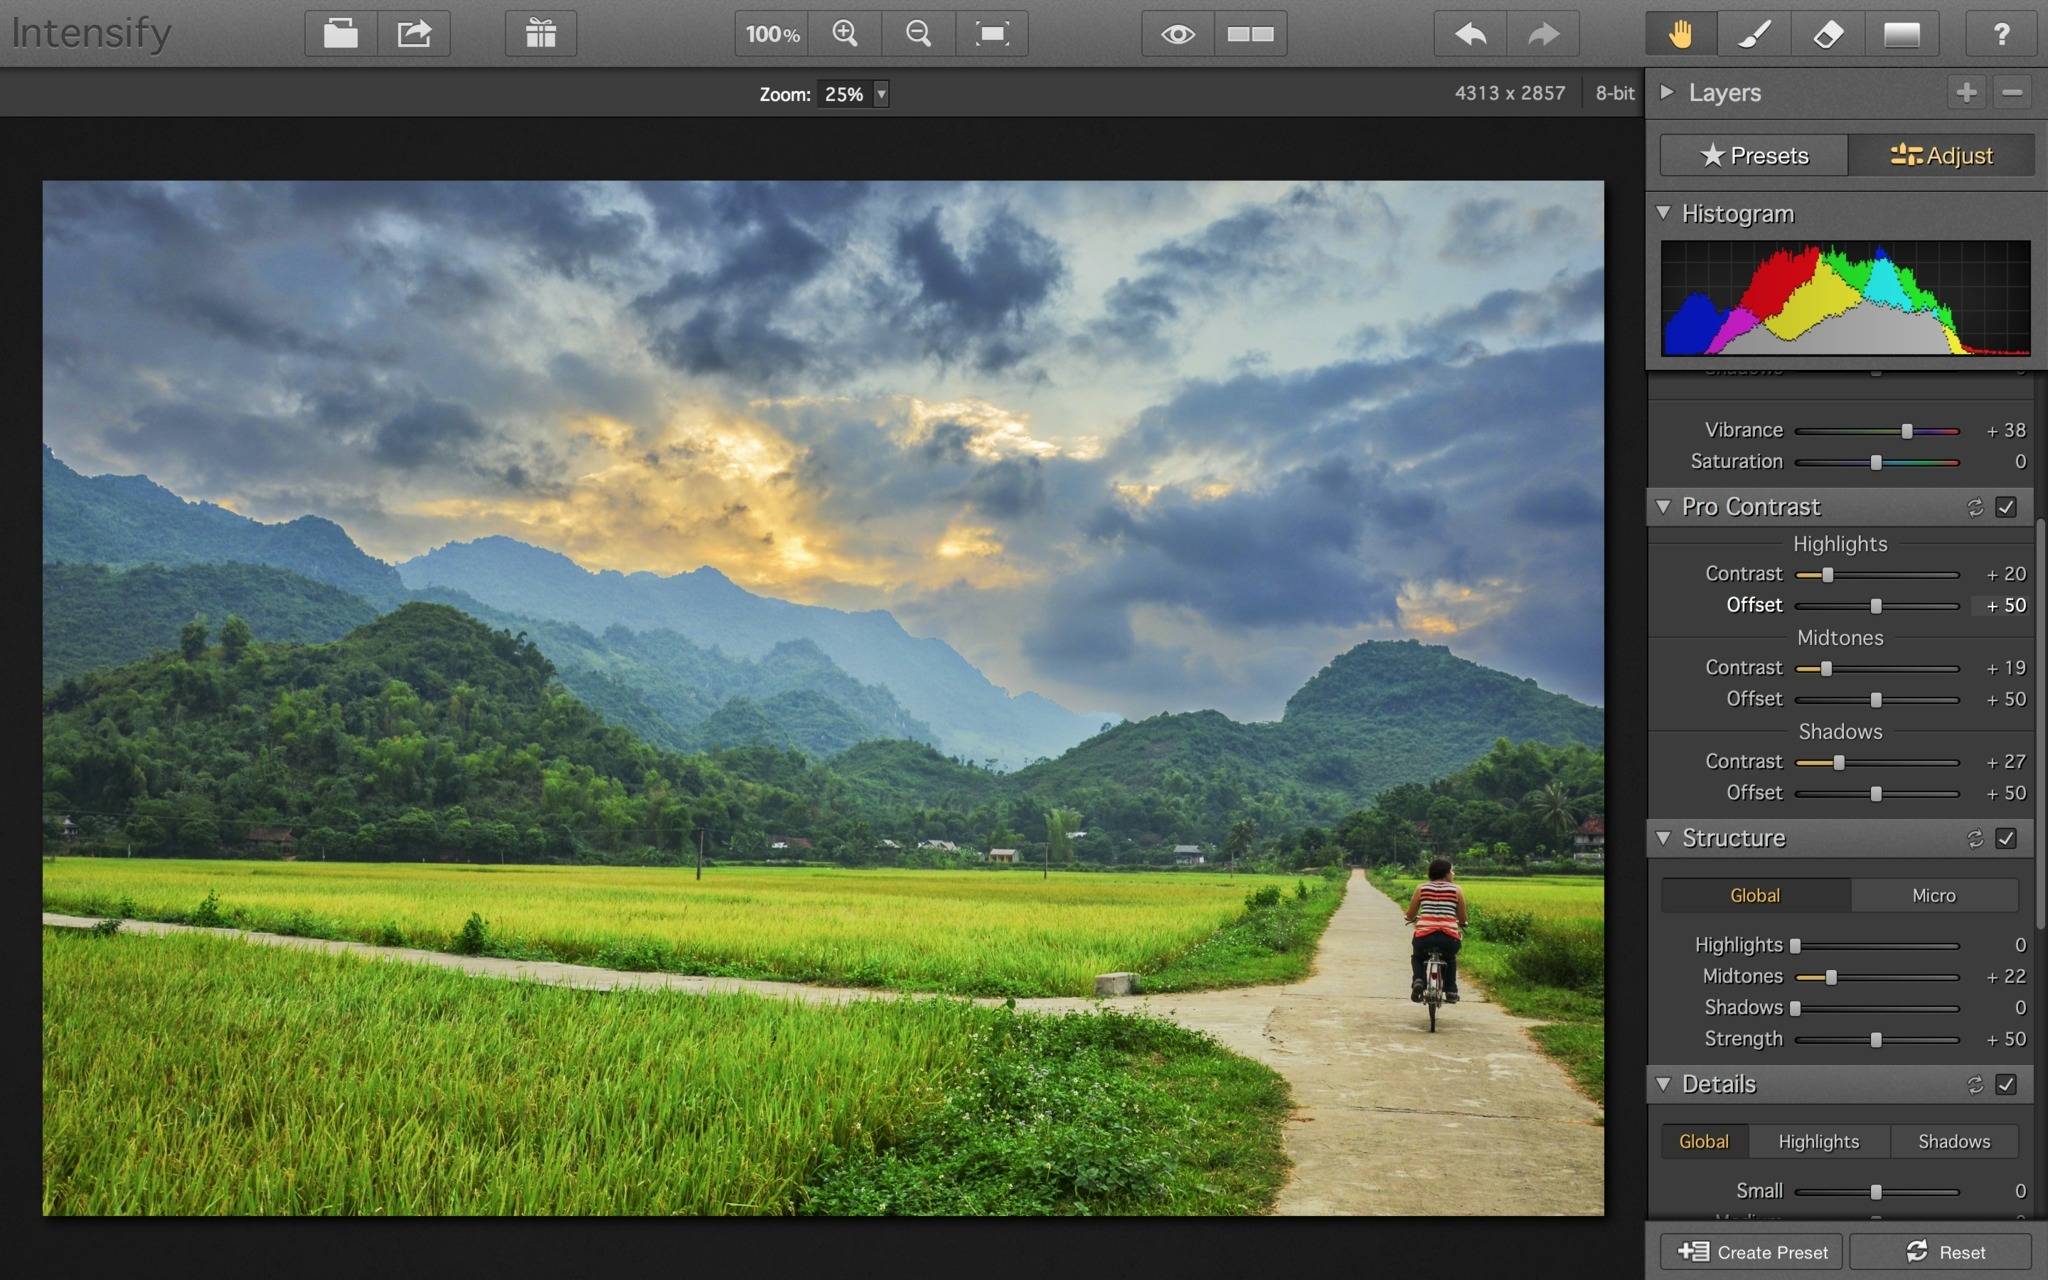Remove layer with the minus button
Screen dimensions: 2048x1280
2013,93
